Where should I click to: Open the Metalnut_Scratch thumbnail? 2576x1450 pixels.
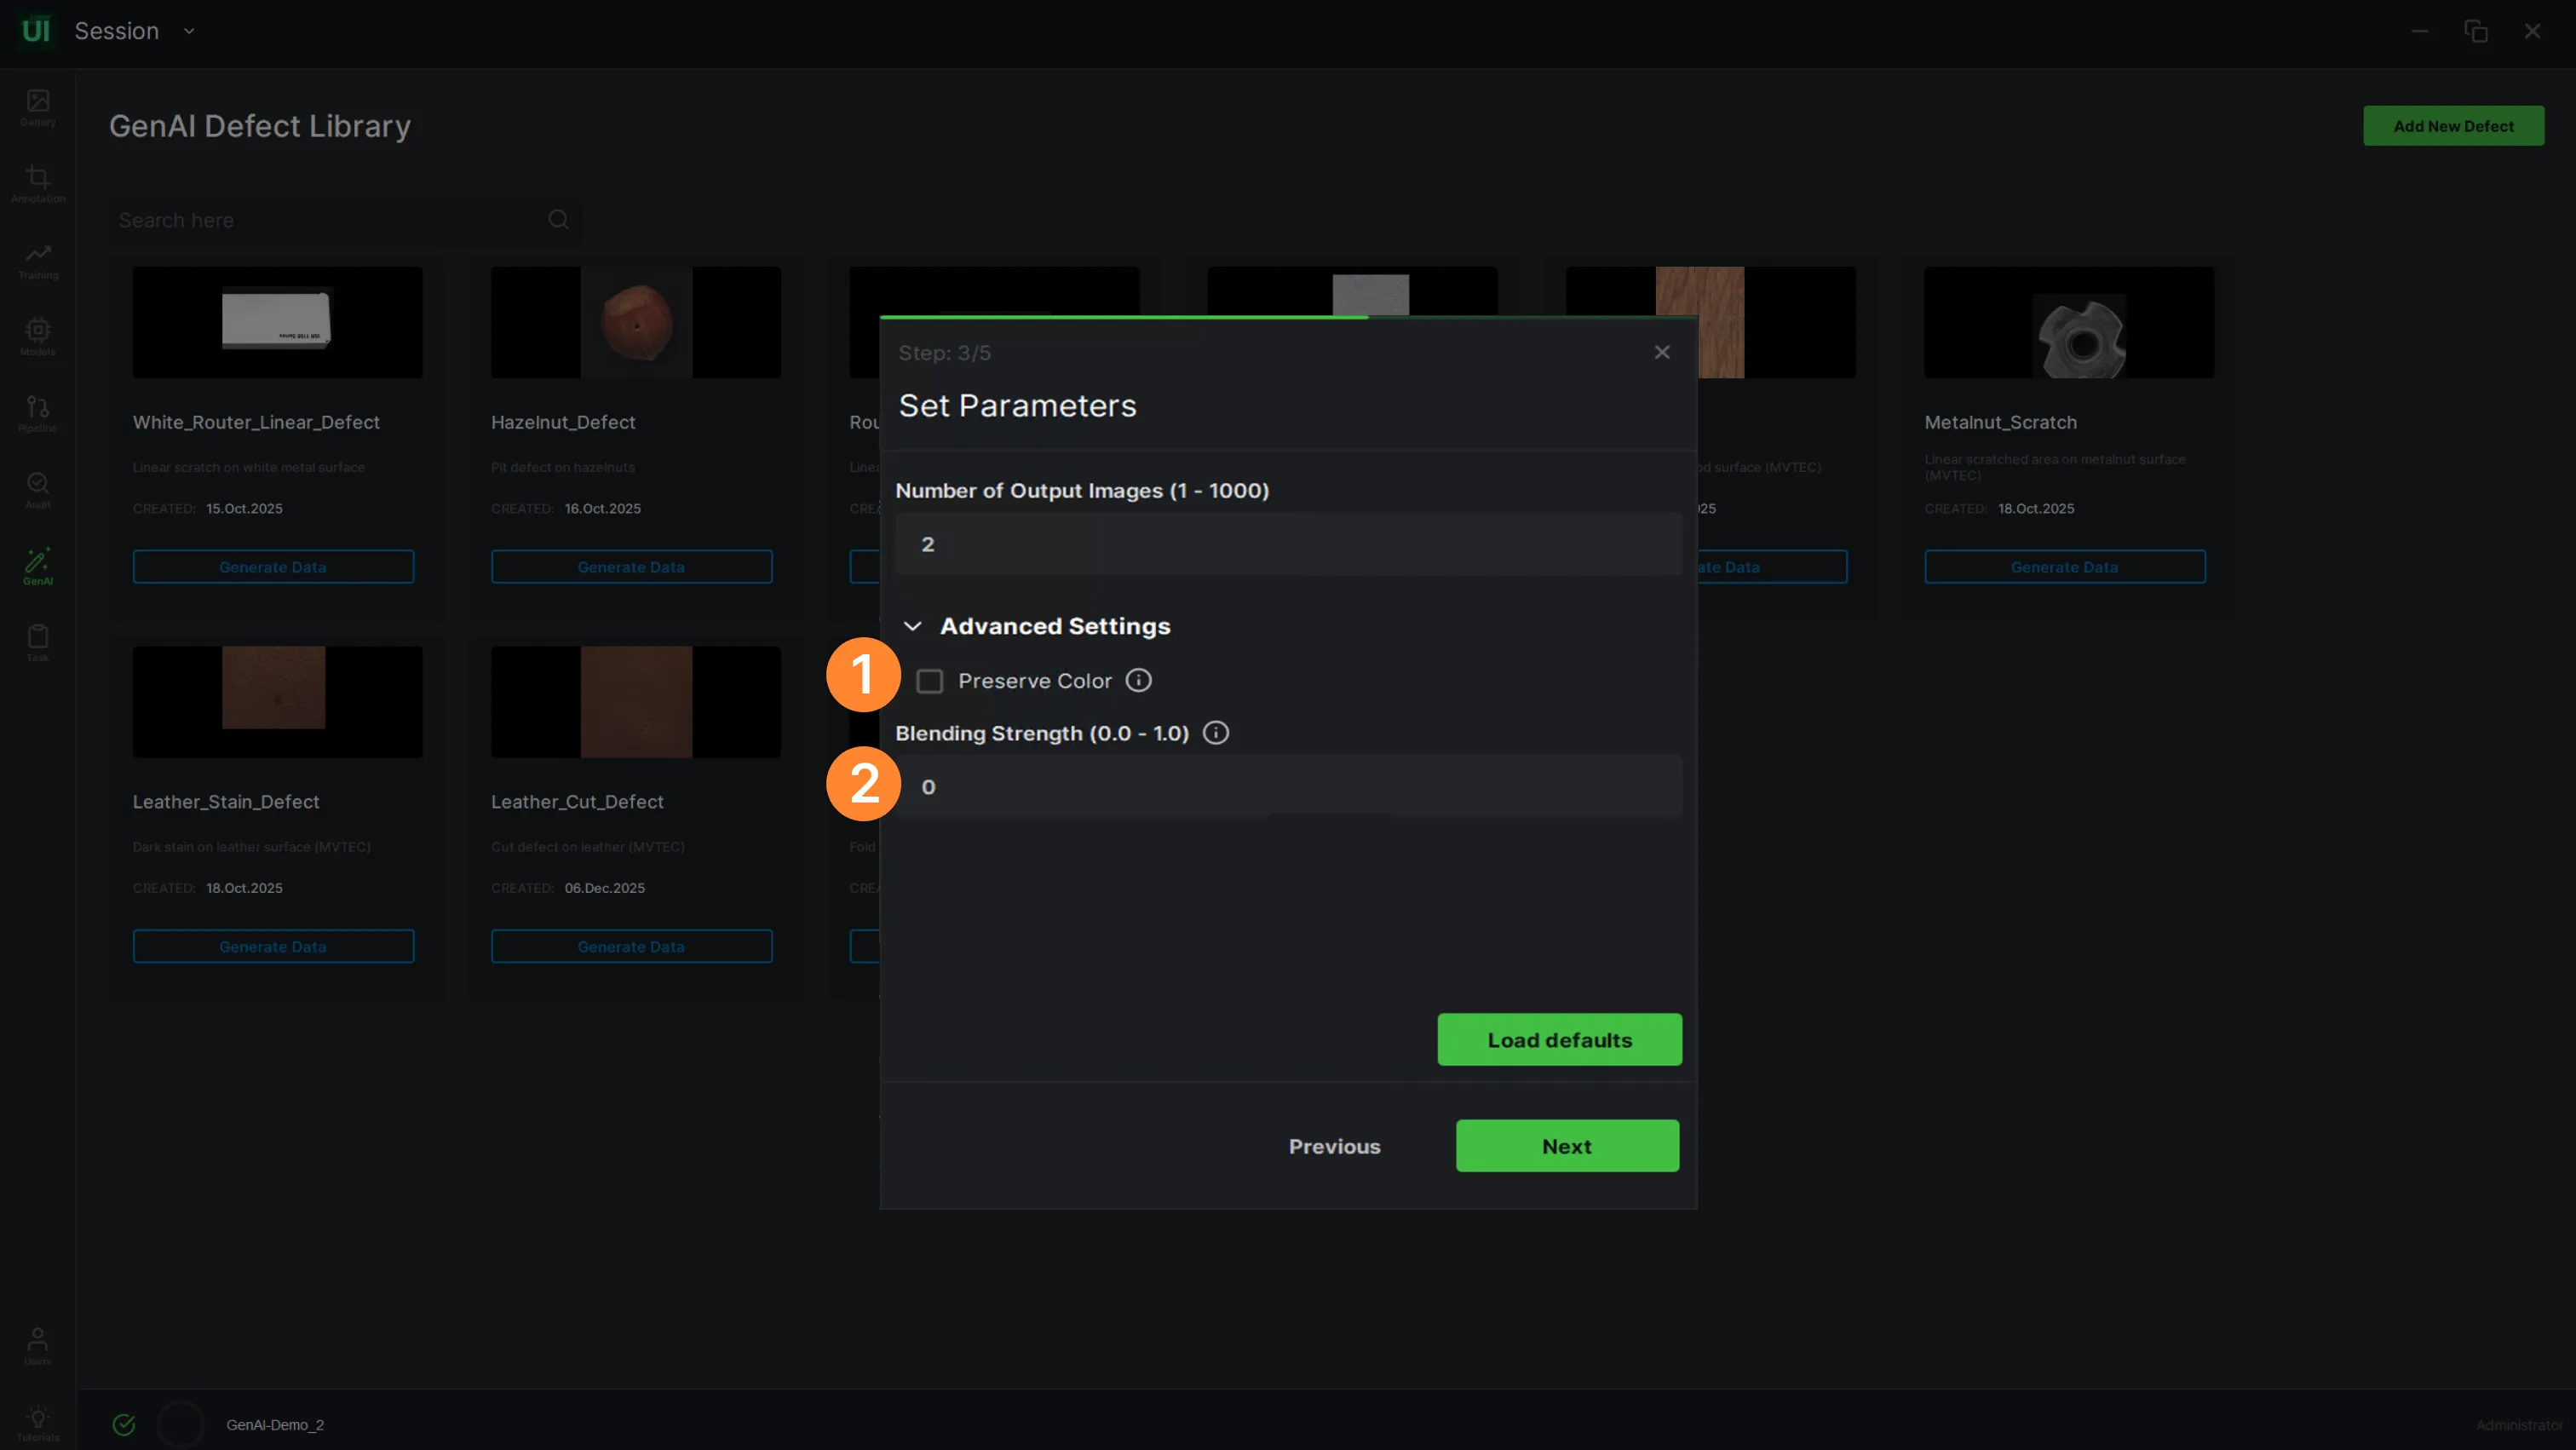click(2069, 322)
